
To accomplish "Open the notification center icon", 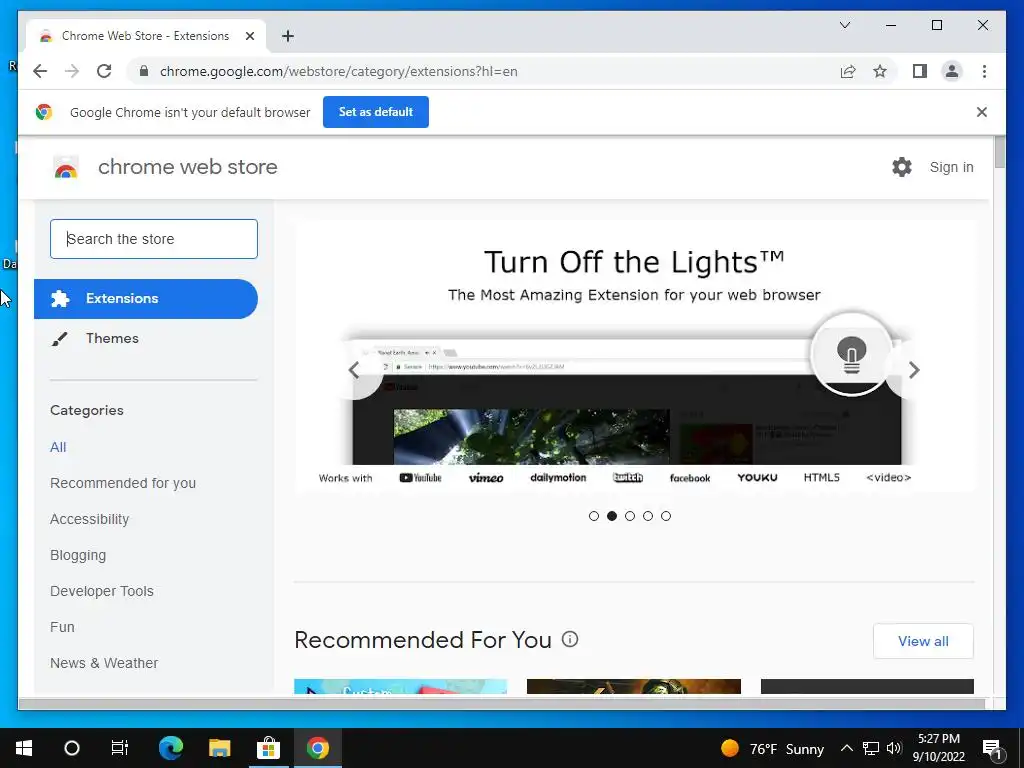I will pos(992,748).
